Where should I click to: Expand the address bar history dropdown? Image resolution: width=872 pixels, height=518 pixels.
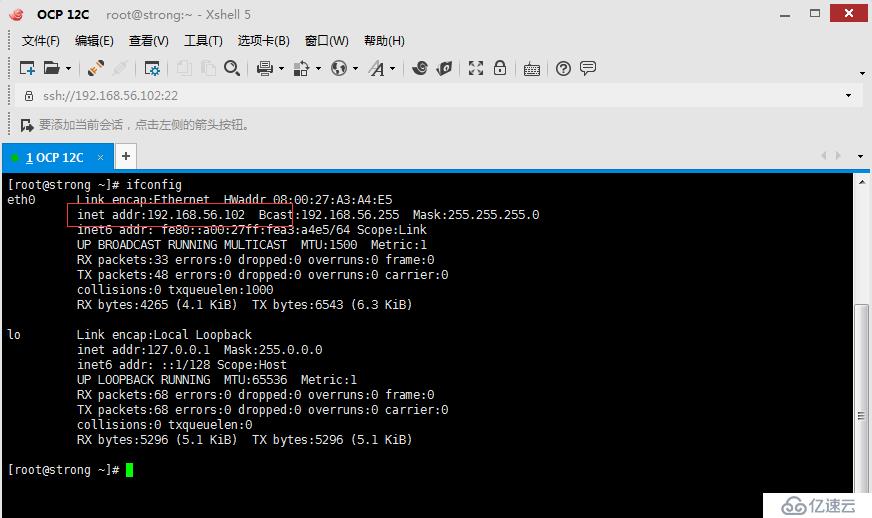coord(848,96)
